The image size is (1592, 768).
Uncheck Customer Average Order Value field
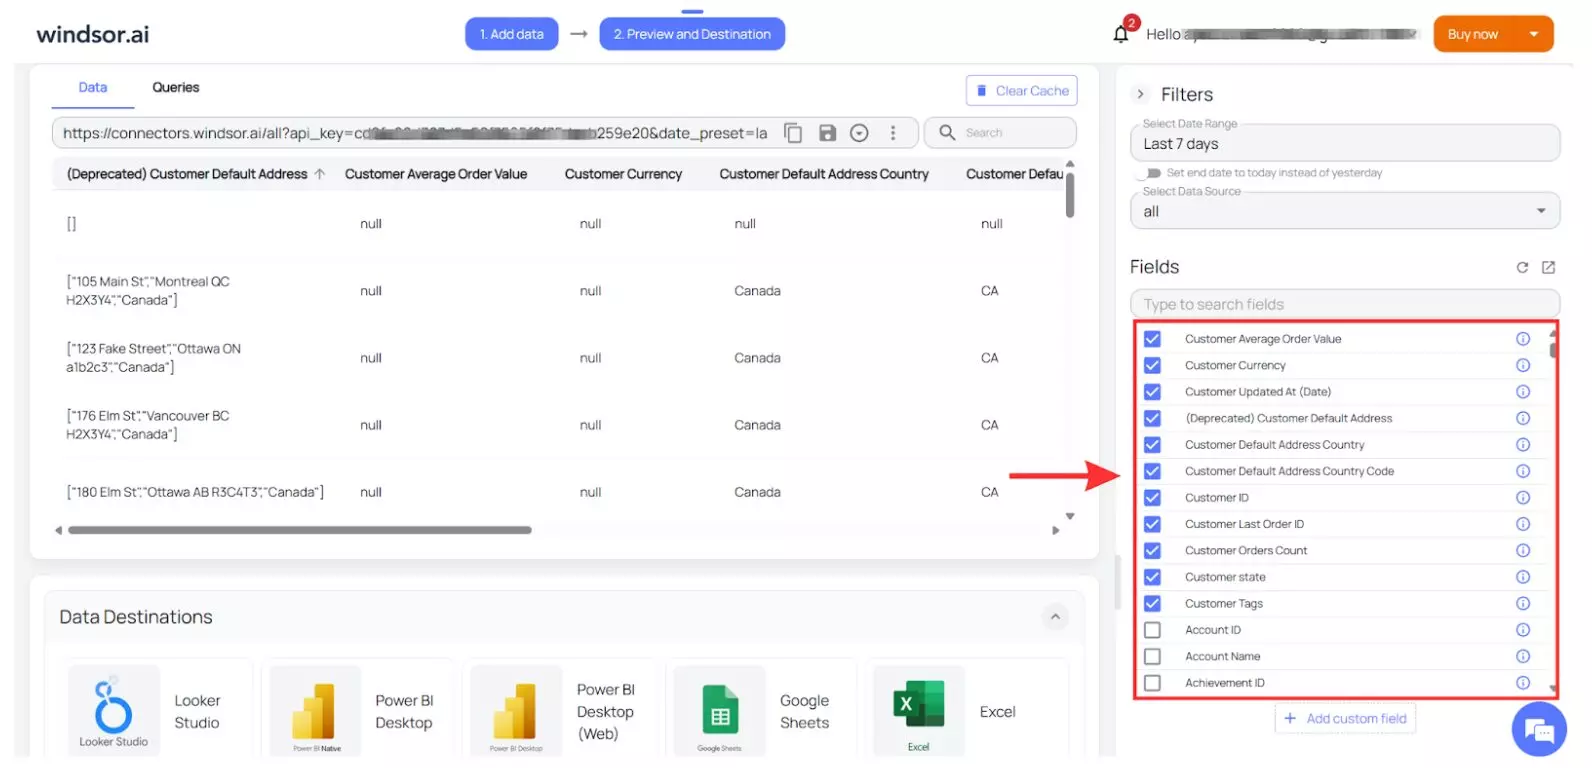[x=1152, y=339]
